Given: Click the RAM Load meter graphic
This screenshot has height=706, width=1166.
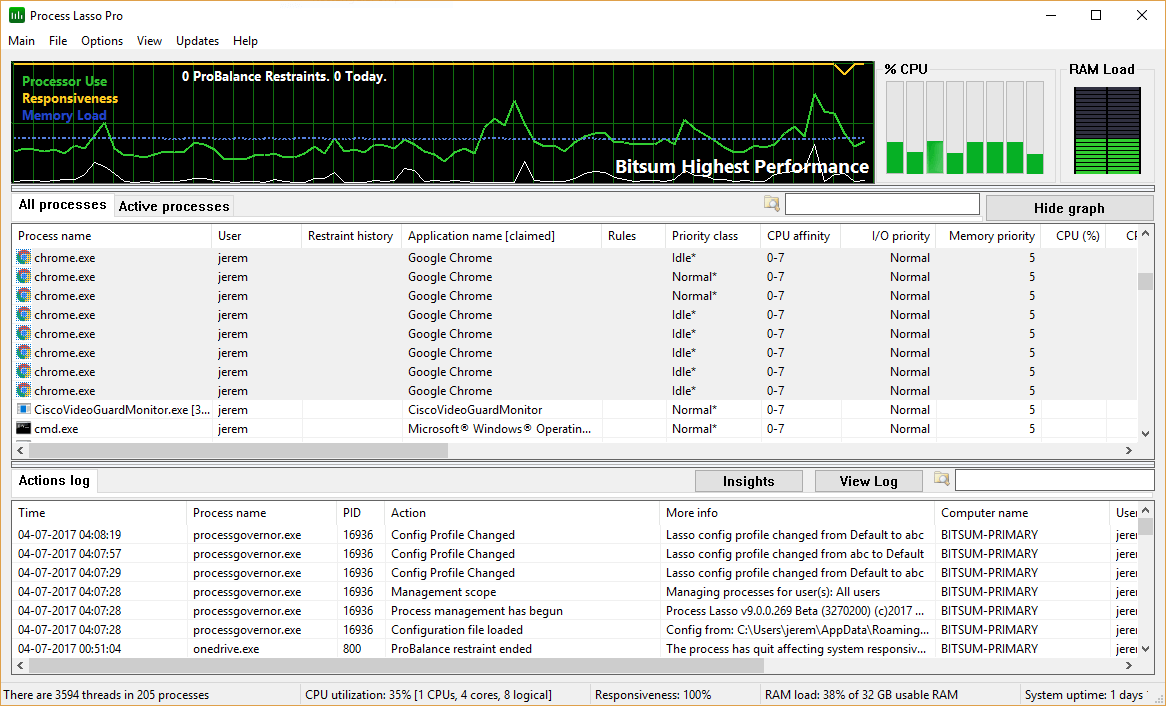Looking at the screenshot, I should click(x=1106, y=130).
